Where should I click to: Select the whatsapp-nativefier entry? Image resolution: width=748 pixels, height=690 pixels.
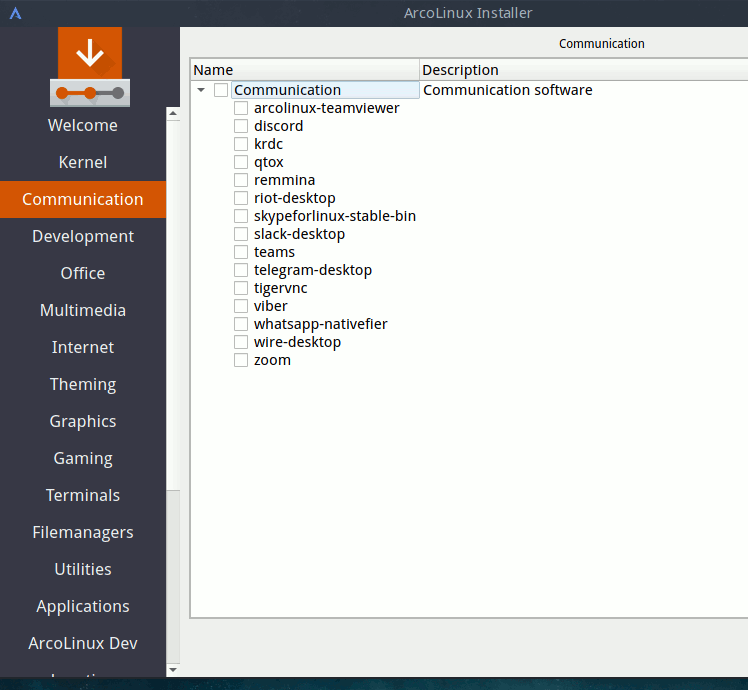point(320,324)
